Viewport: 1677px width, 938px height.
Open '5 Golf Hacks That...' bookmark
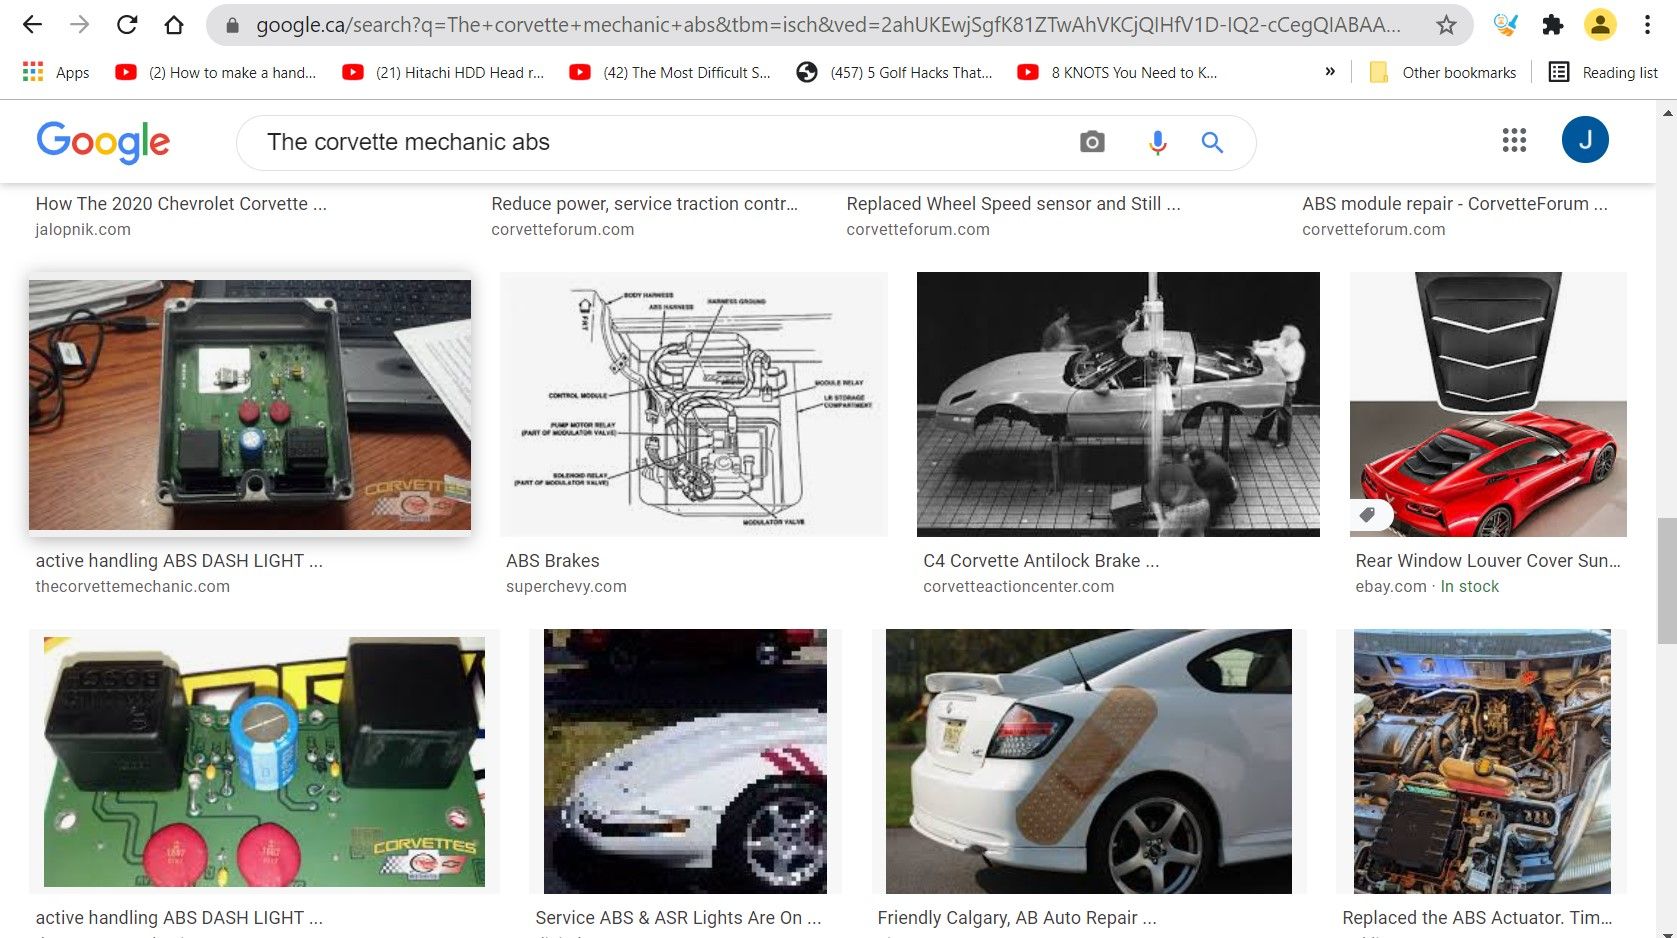(x=895, y=72)
